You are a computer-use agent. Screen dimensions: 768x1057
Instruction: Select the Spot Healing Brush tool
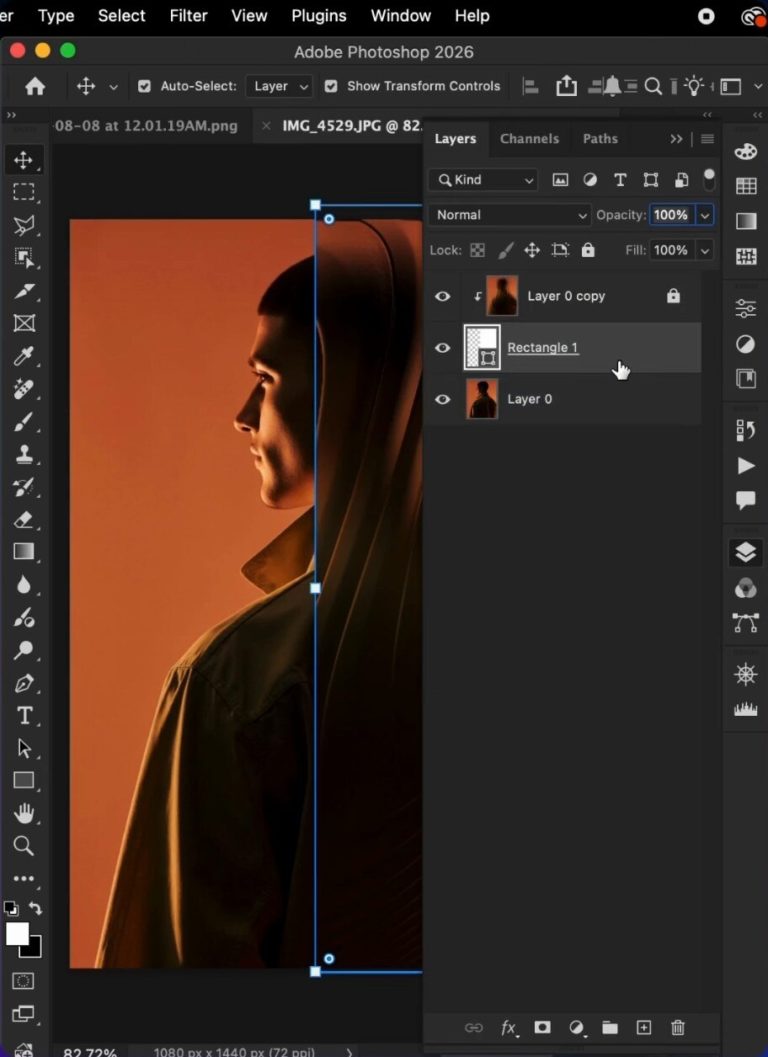pos(24,388)
